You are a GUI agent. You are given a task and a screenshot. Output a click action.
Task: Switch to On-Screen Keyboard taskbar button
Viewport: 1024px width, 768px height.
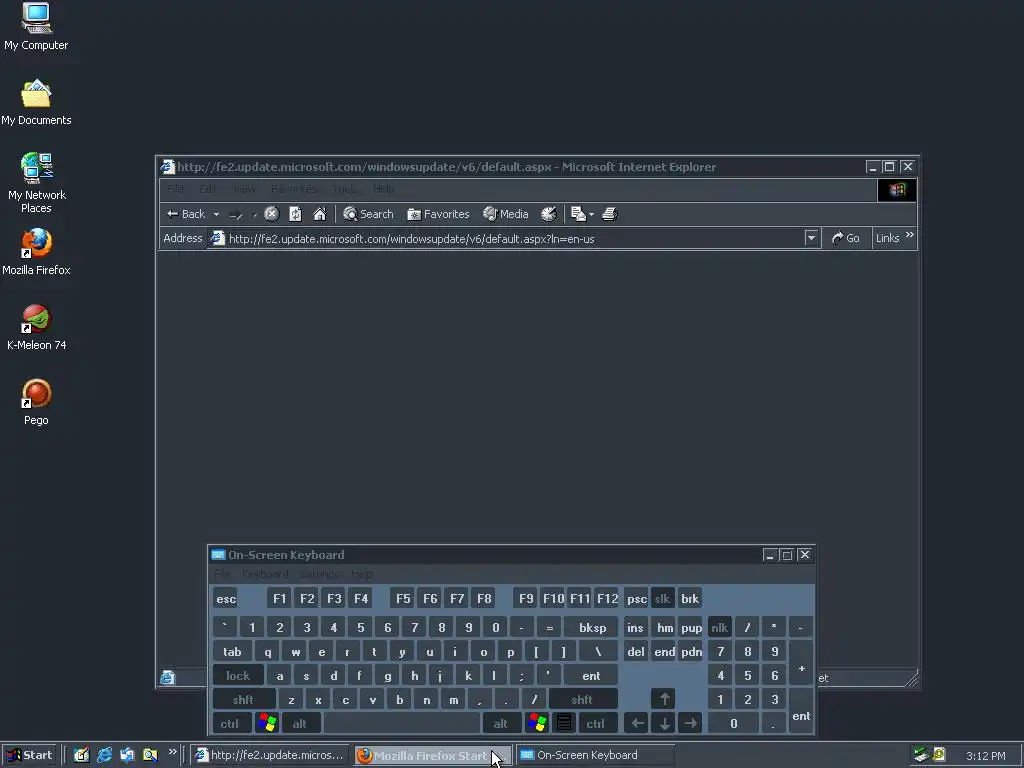click(595, 756)
